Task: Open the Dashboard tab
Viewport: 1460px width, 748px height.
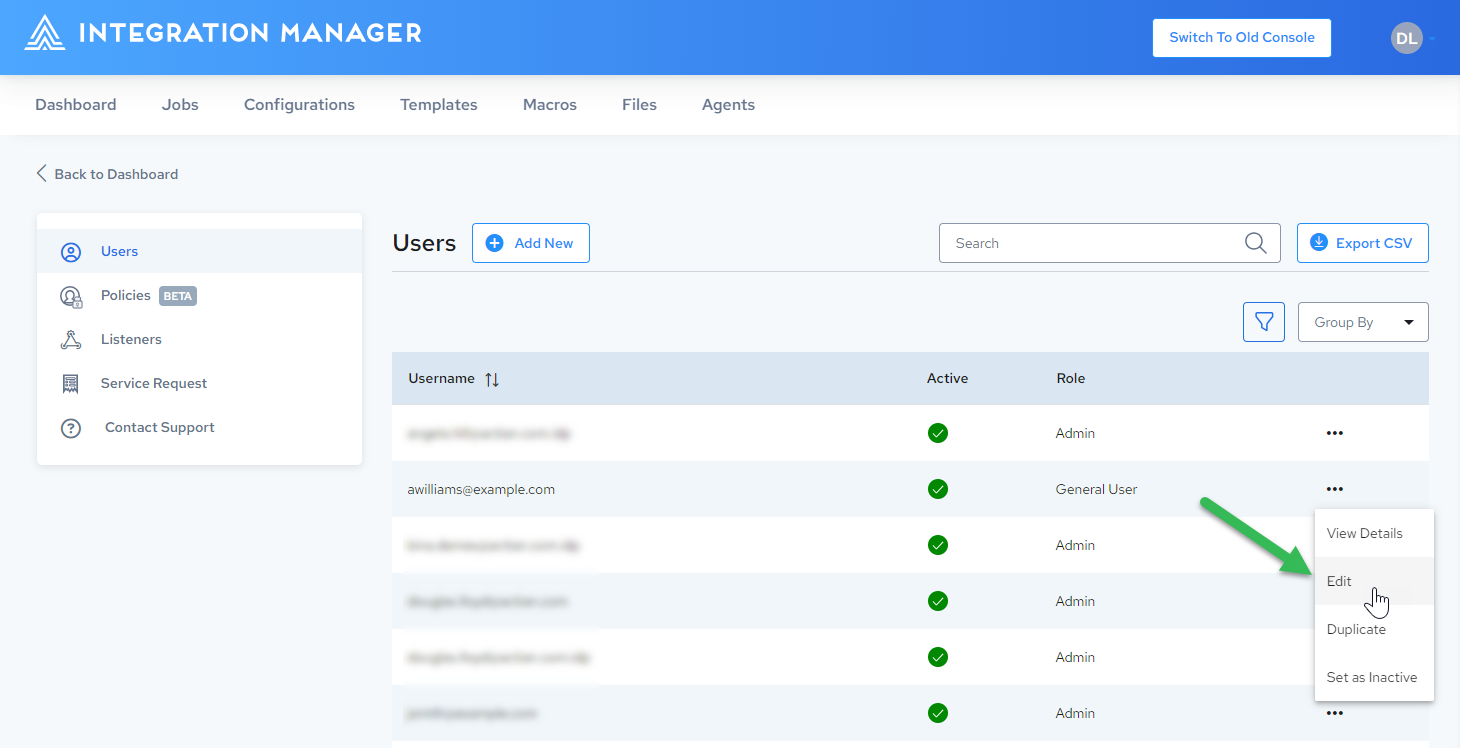Action: 76,105
